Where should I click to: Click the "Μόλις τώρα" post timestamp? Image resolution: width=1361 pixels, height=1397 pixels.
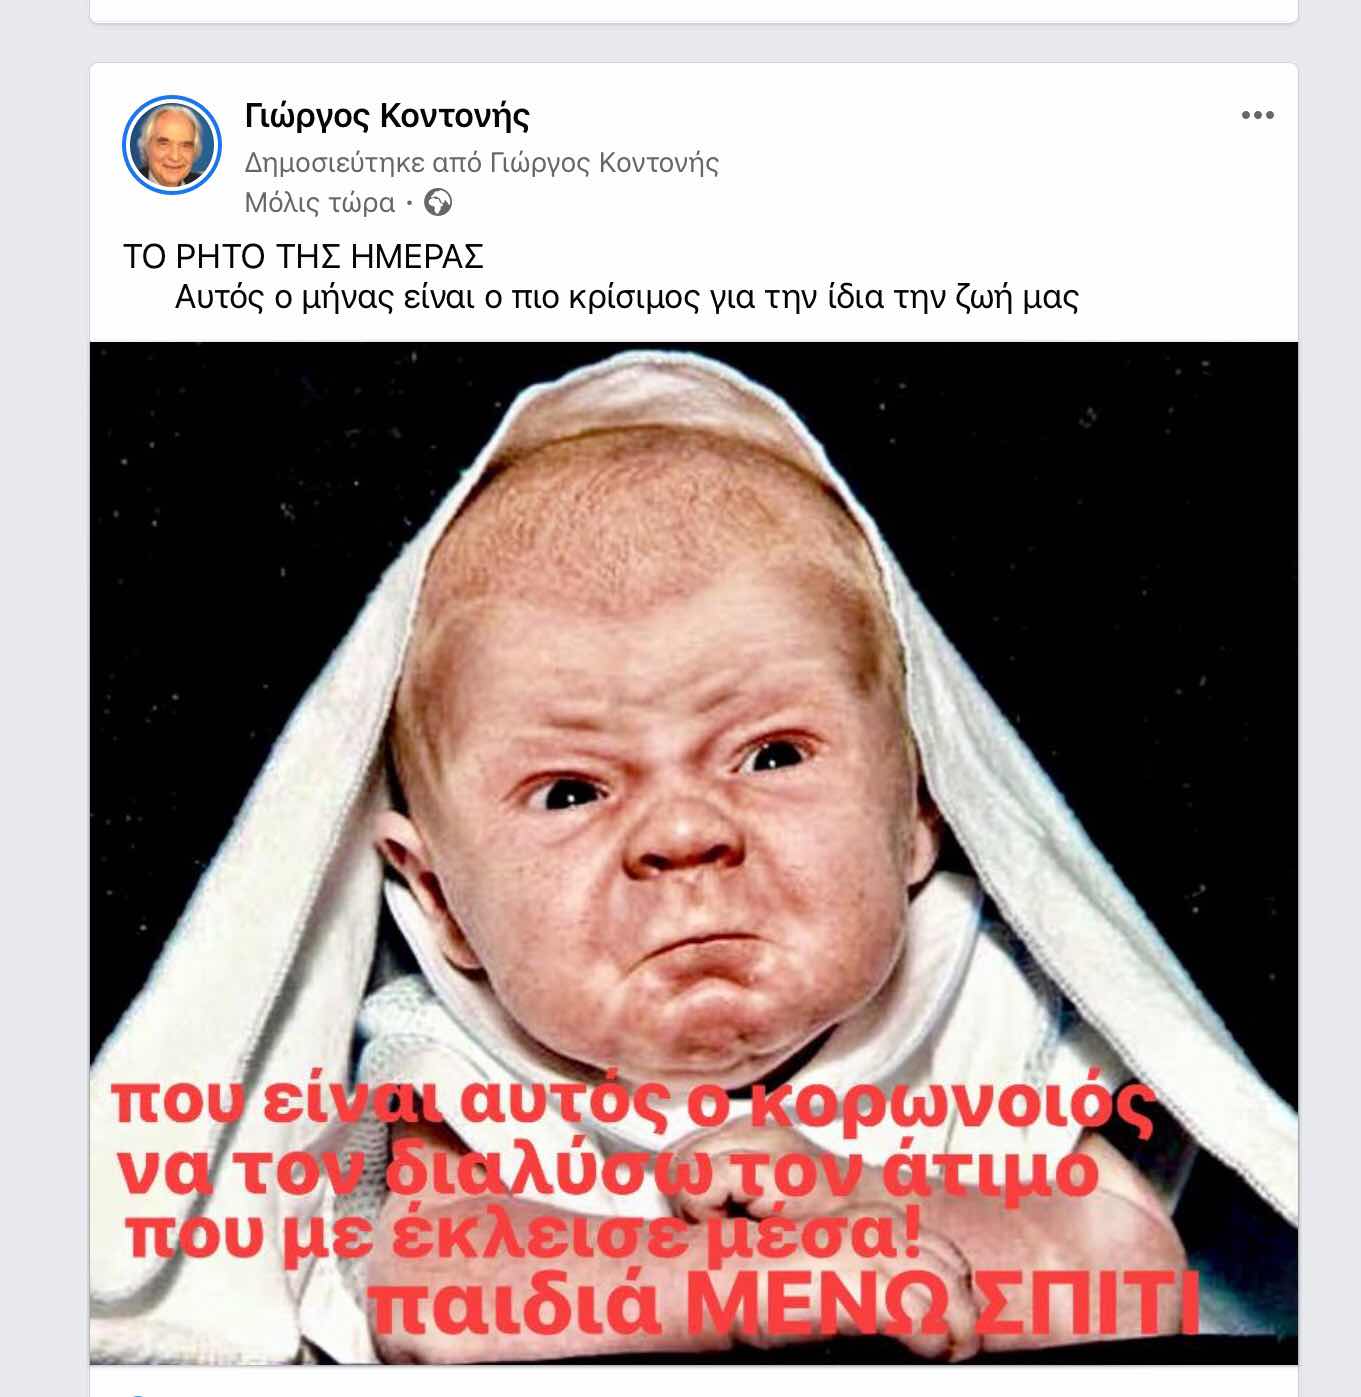coord(320,203)
